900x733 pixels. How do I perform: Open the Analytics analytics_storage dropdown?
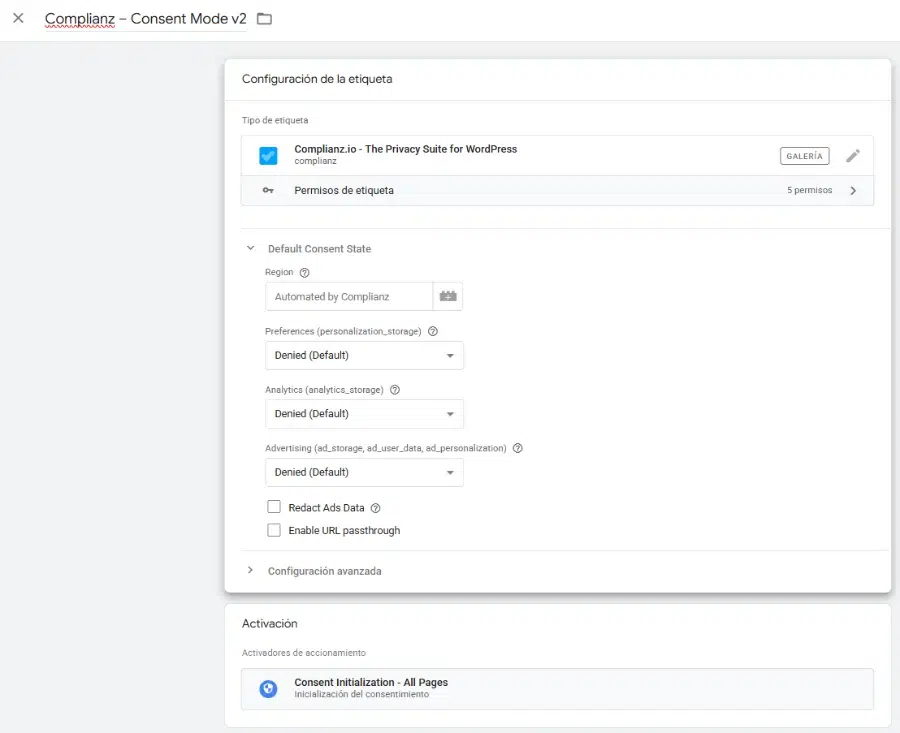pos(364,414)
